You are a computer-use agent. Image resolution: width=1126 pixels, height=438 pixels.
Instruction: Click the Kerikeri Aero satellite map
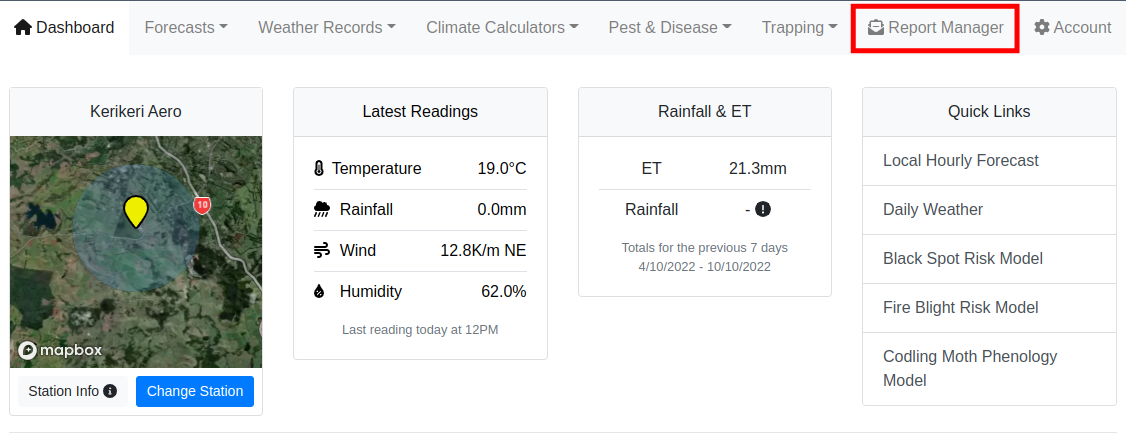click(136, 252)
